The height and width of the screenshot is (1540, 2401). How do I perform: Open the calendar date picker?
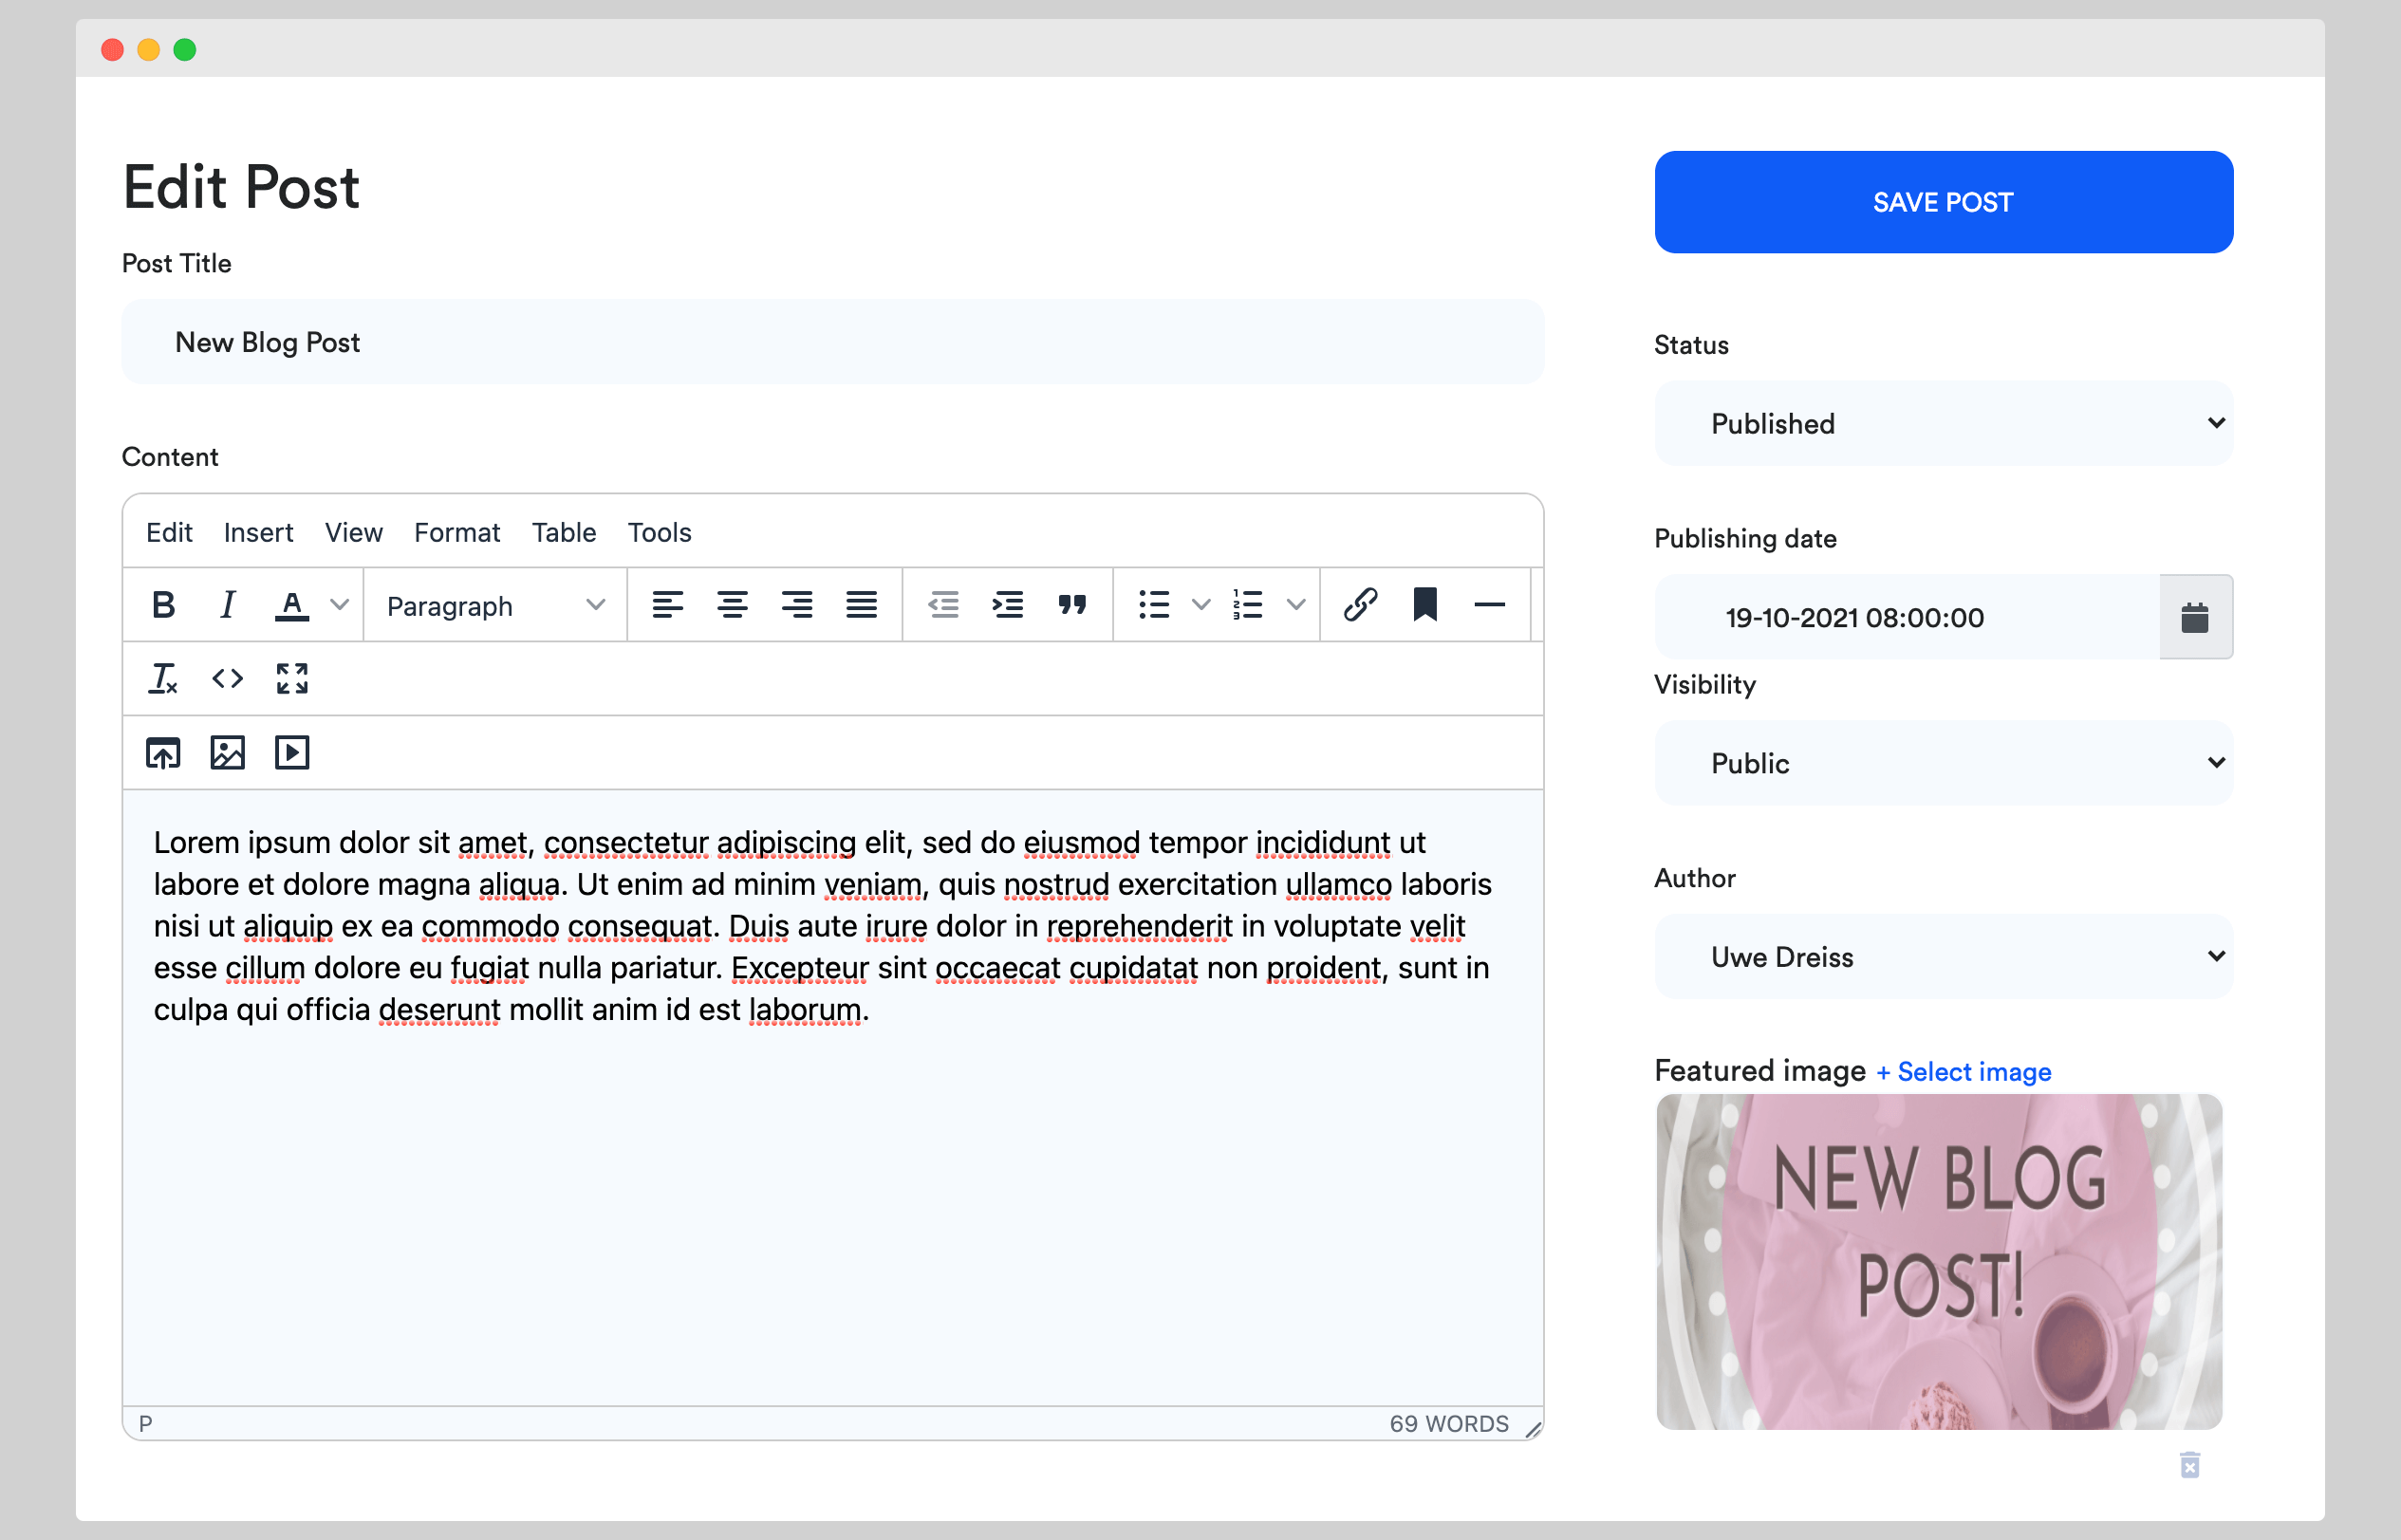(x=2195, y=617)
